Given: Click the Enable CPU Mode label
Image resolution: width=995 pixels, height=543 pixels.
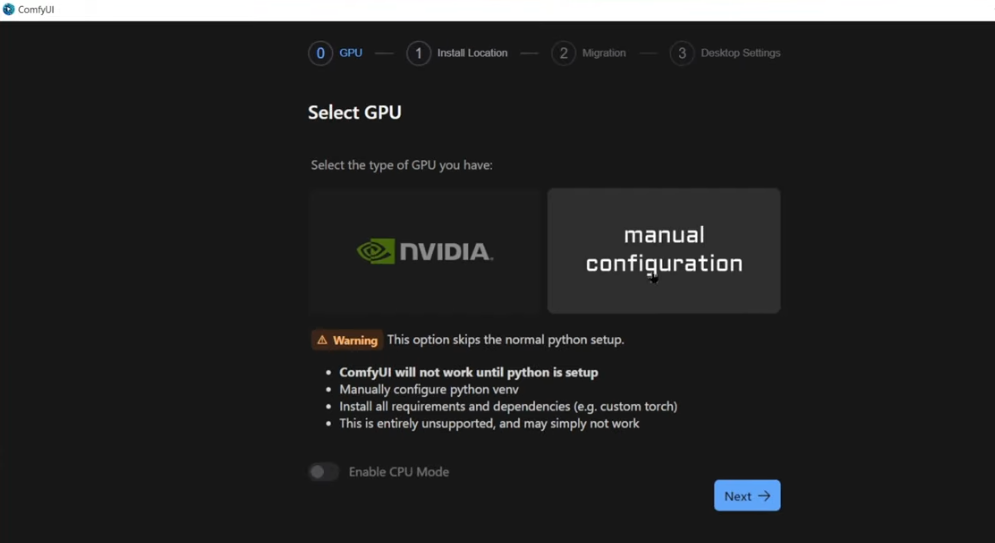Looking at the screenshot, I should point(399,472).
